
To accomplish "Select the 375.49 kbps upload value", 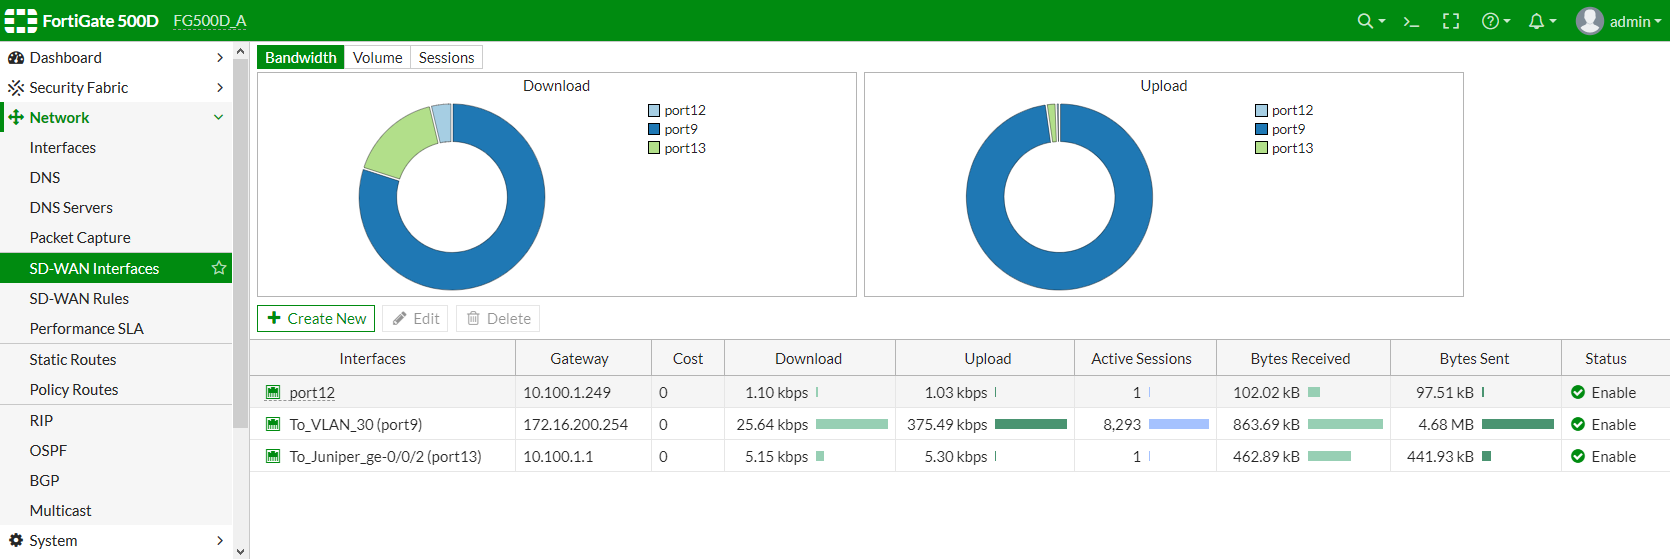I will [x=947, y=425].
